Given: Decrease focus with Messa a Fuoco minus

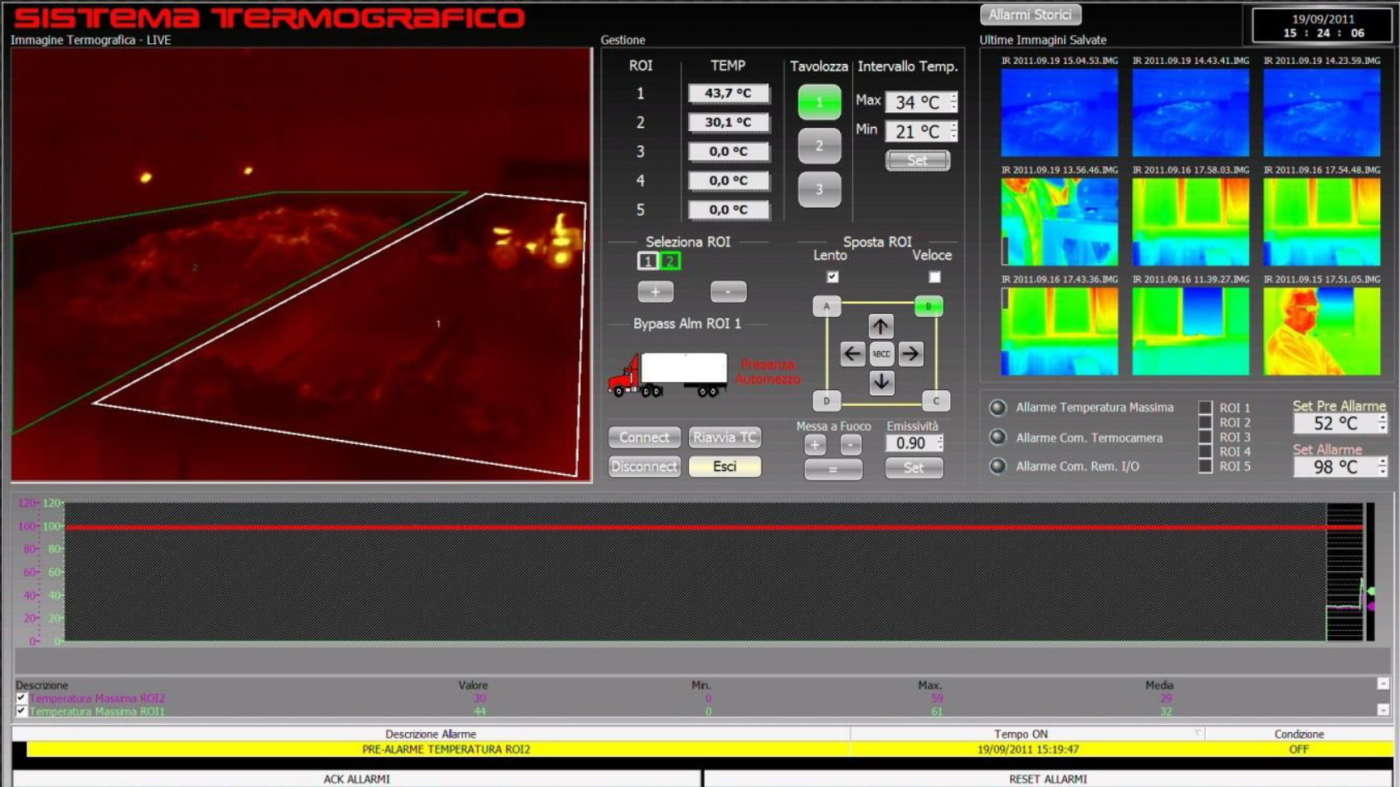Looking at the screenshot, I should click(851, 445).
